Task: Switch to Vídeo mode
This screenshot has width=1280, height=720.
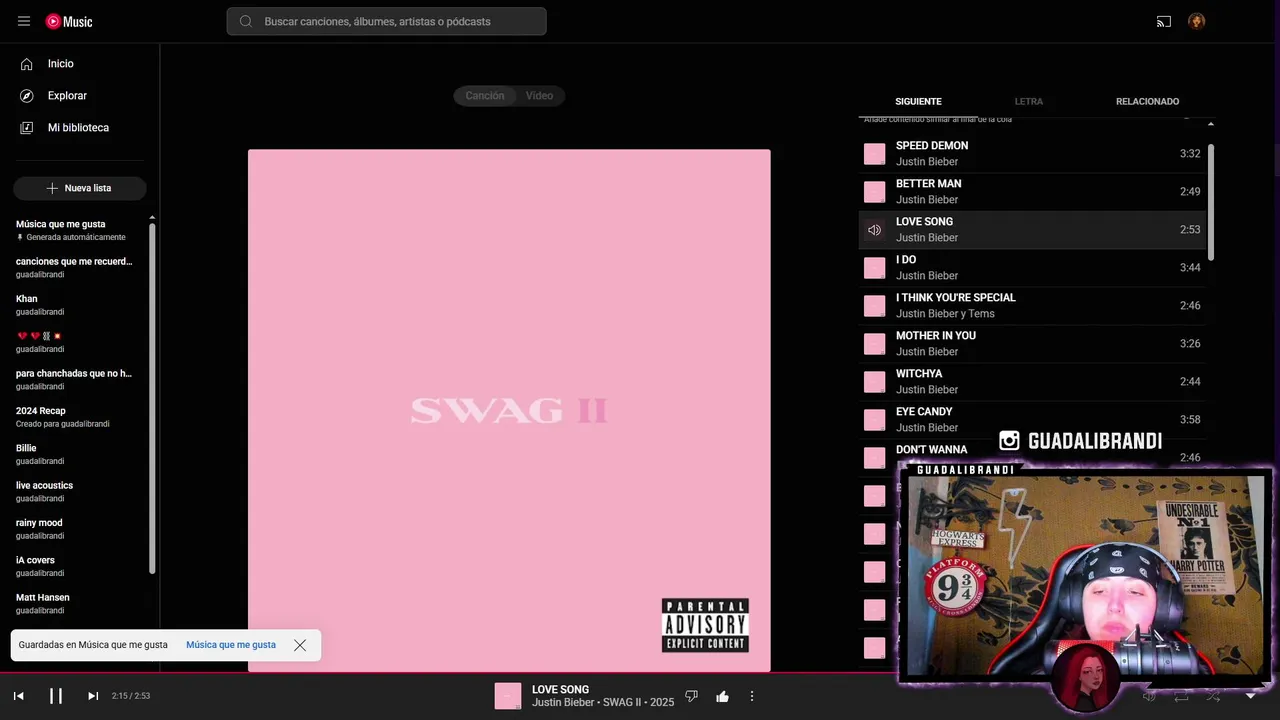Action: point(540,96)
